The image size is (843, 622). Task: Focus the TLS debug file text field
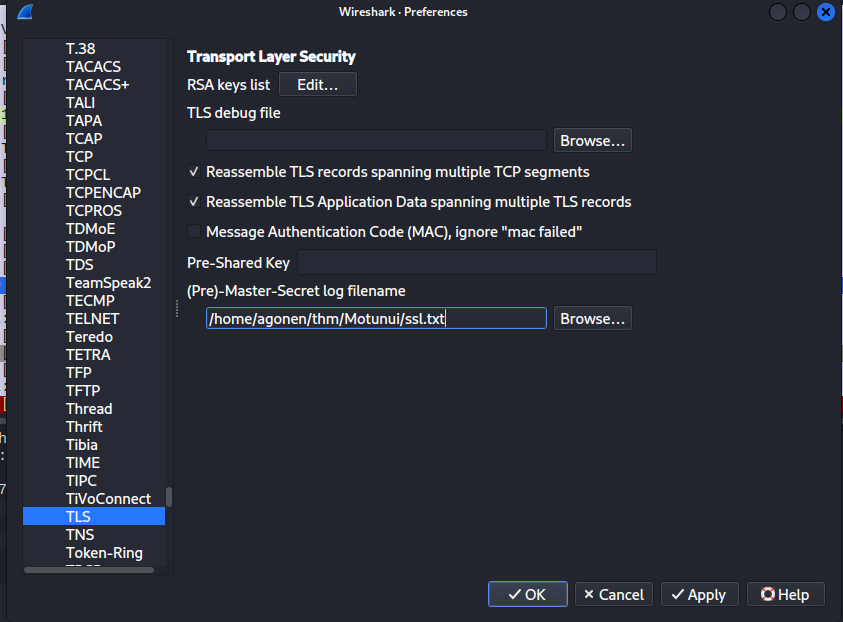coord(376,141)
